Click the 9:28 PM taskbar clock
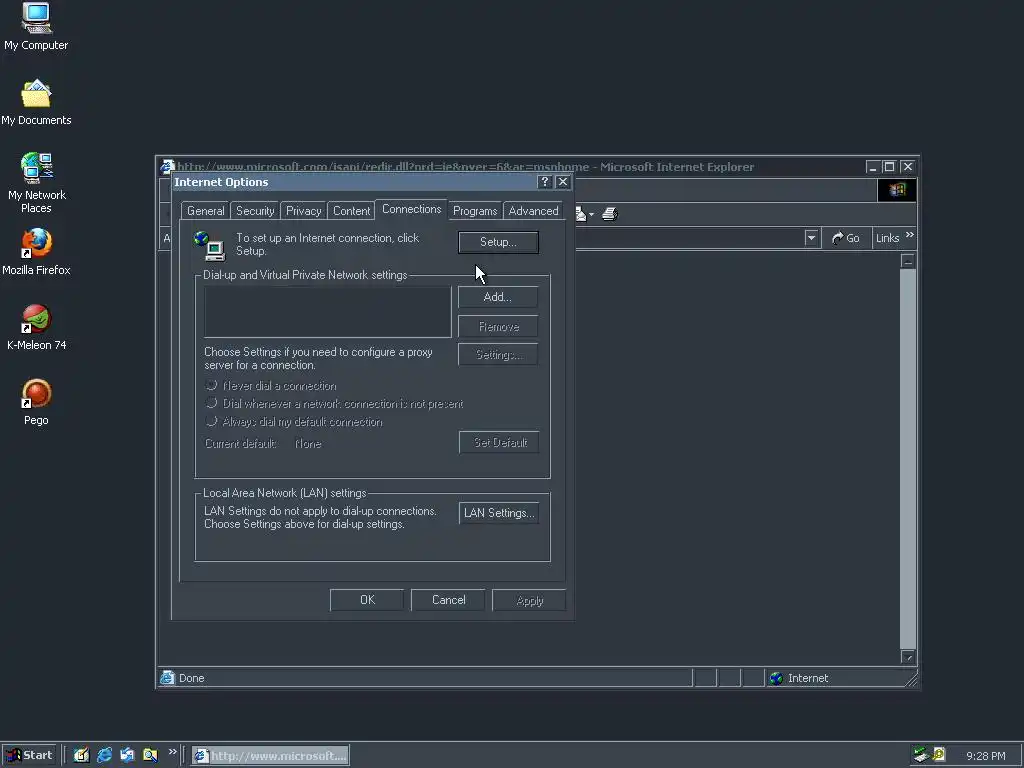The height and width of the screenshot is (768, 1024). click(985, 756)
